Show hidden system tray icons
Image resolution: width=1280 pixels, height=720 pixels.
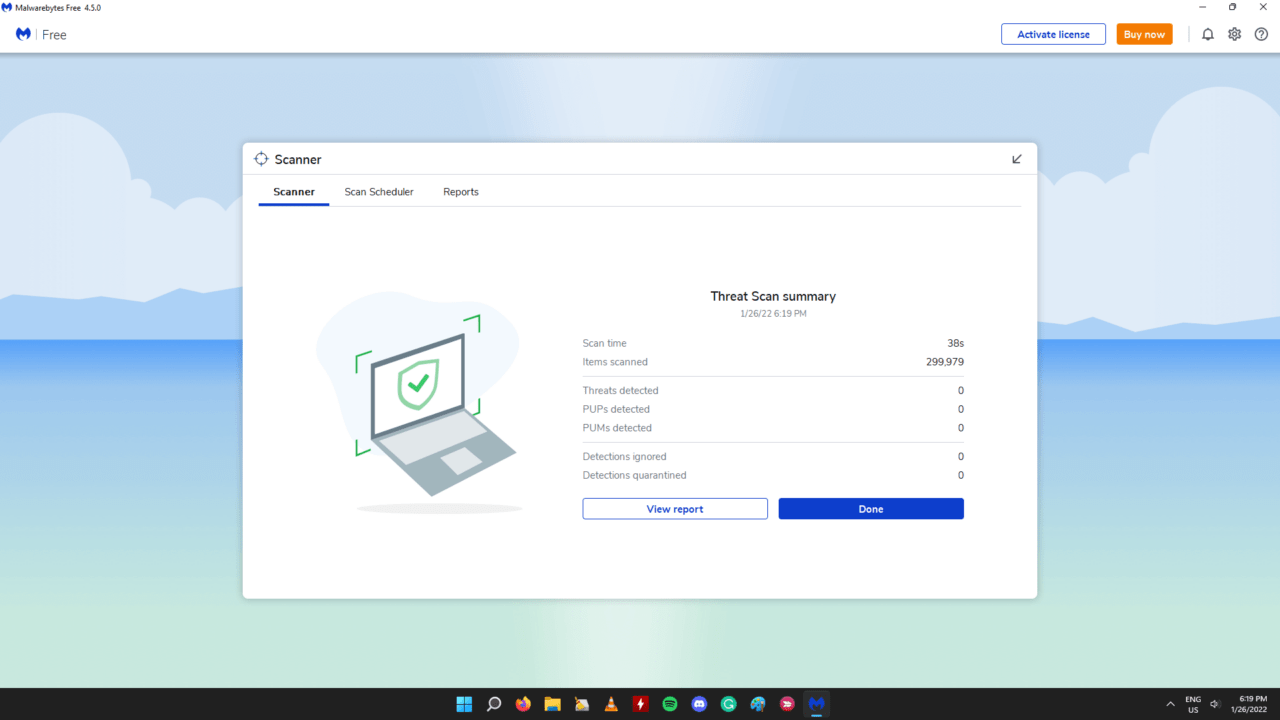pyautogui.click(x=1170, y=704)
